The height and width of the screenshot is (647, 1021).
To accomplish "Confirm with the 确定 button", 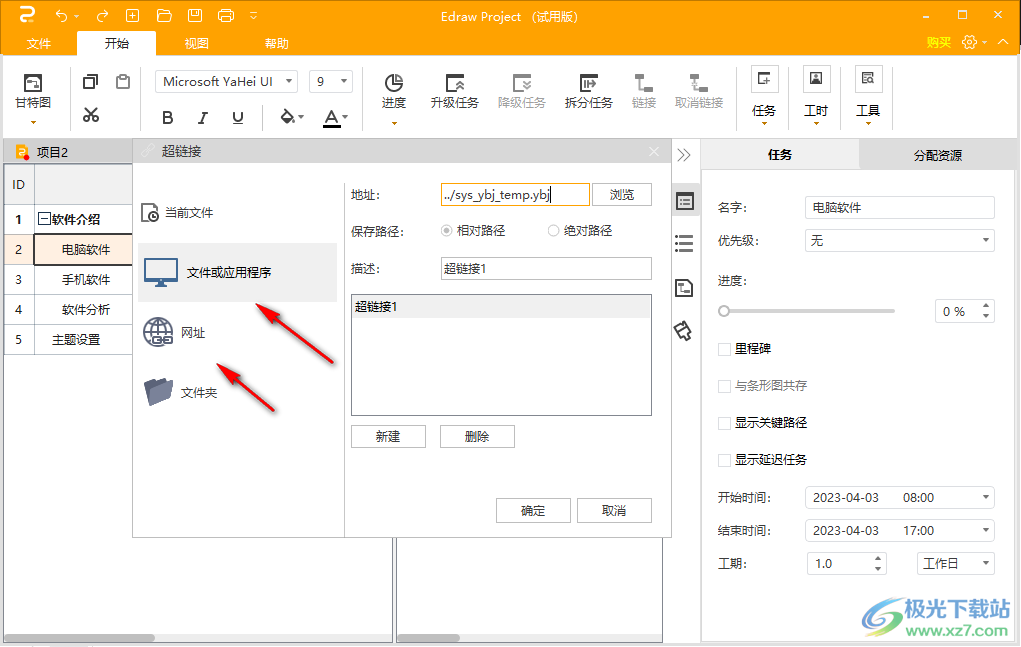I will click(x=533, y=511).
